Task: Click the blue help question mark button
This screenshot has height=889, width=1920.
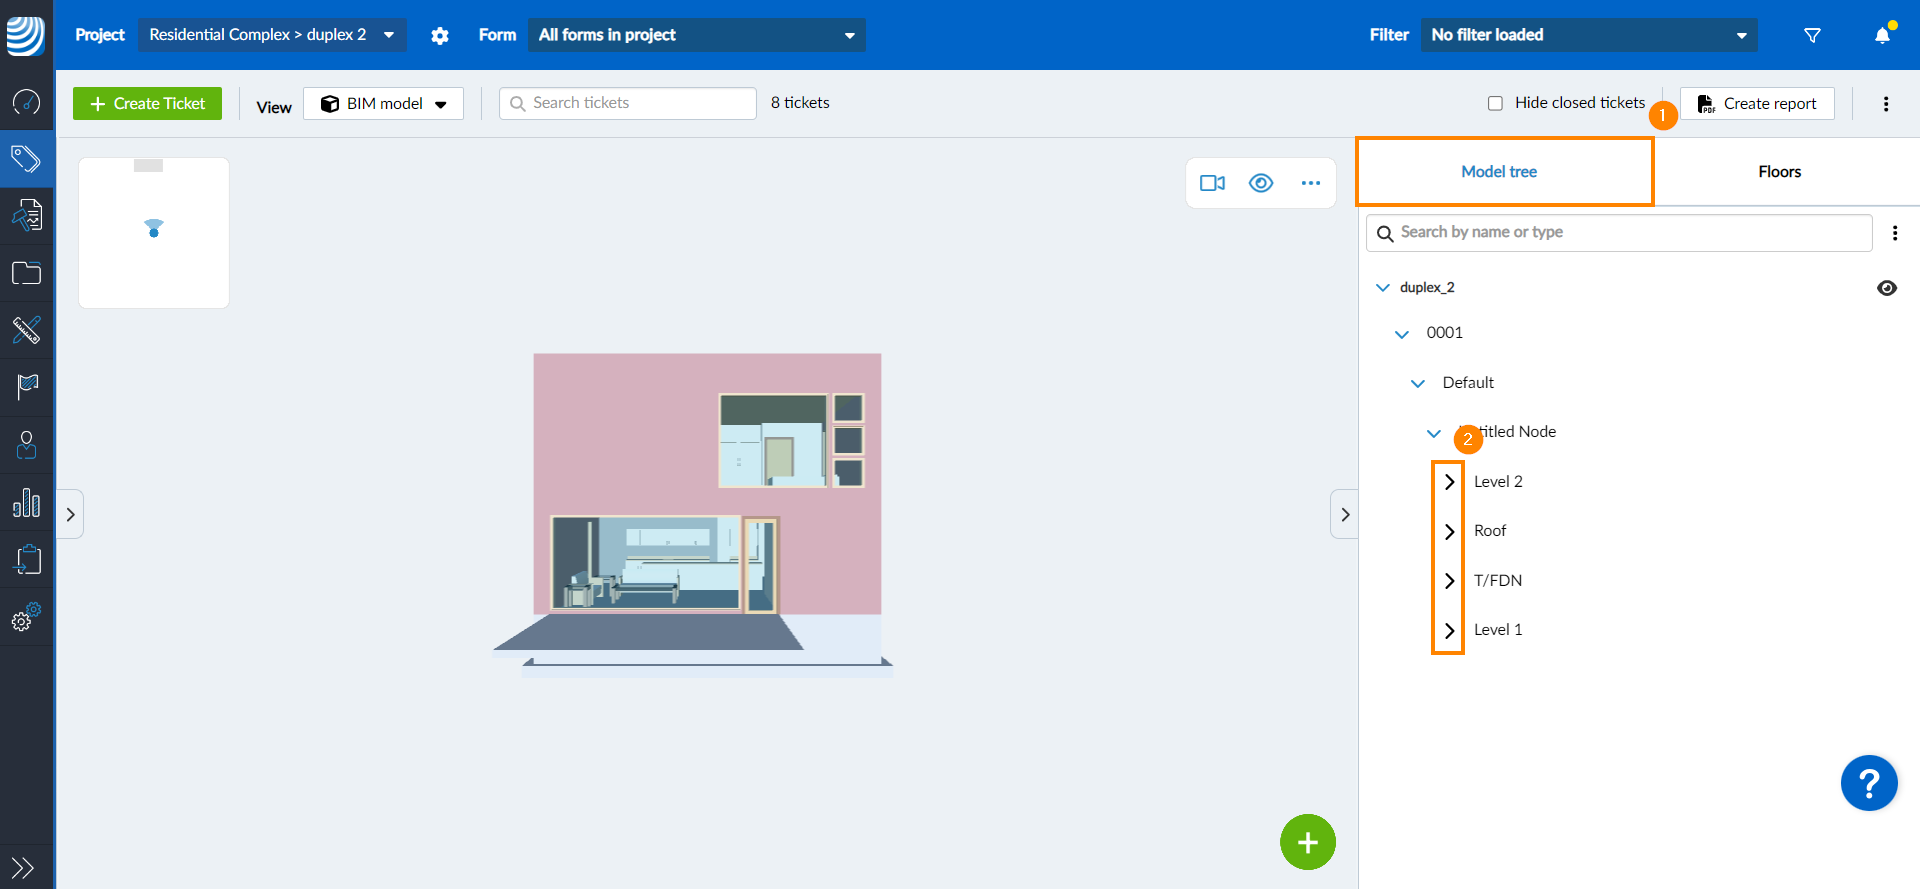Action: 1868,783
